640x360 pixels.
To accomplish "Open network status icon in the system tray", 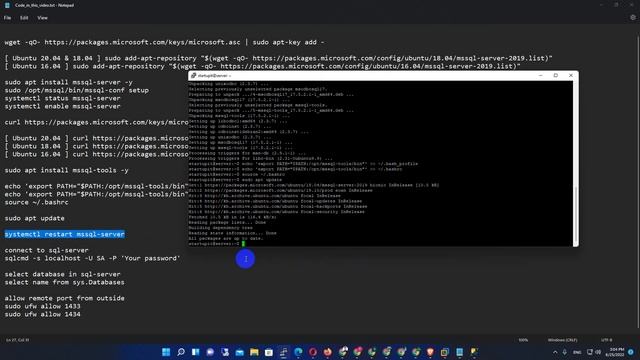I will tap(590, 352).
